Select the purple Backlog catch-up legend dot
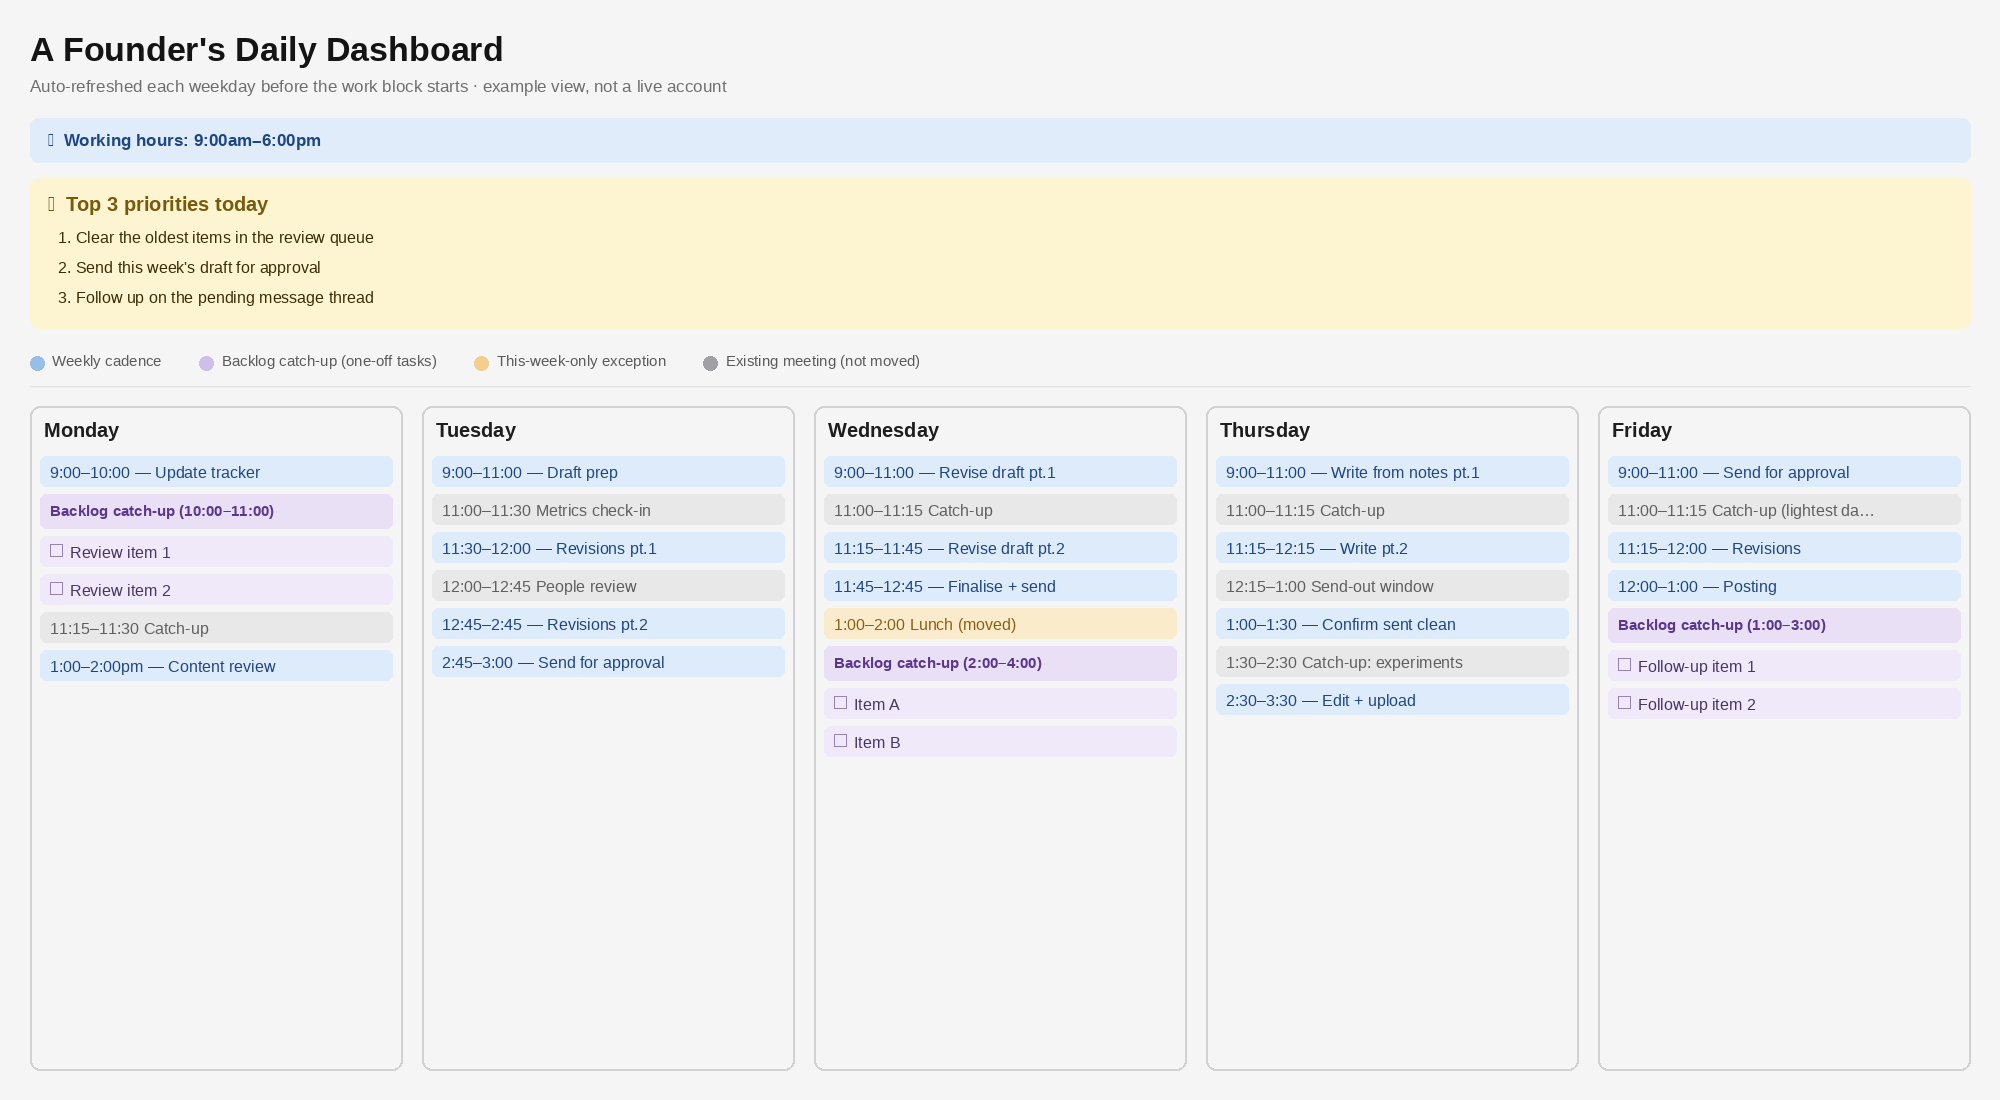 pos(206,363)
